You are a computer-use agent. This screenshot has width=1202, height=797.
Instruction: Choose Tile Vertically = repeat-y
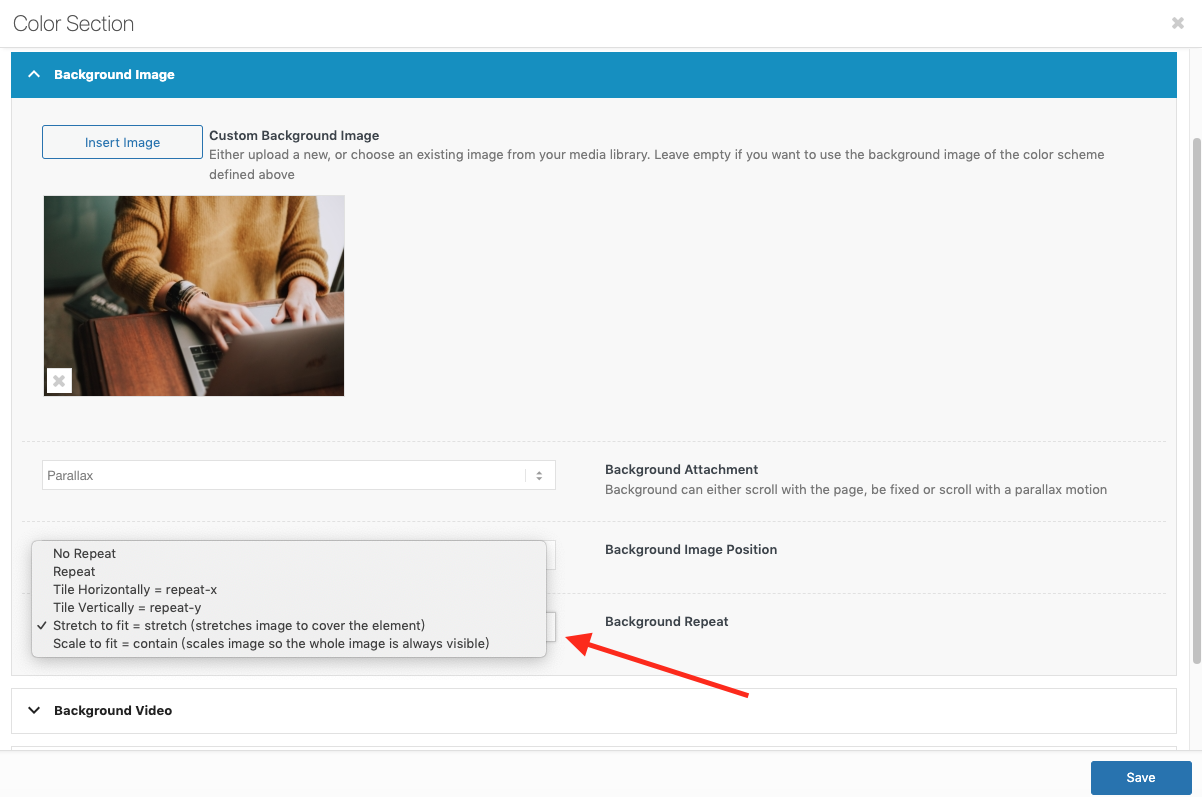click(289, 607)
